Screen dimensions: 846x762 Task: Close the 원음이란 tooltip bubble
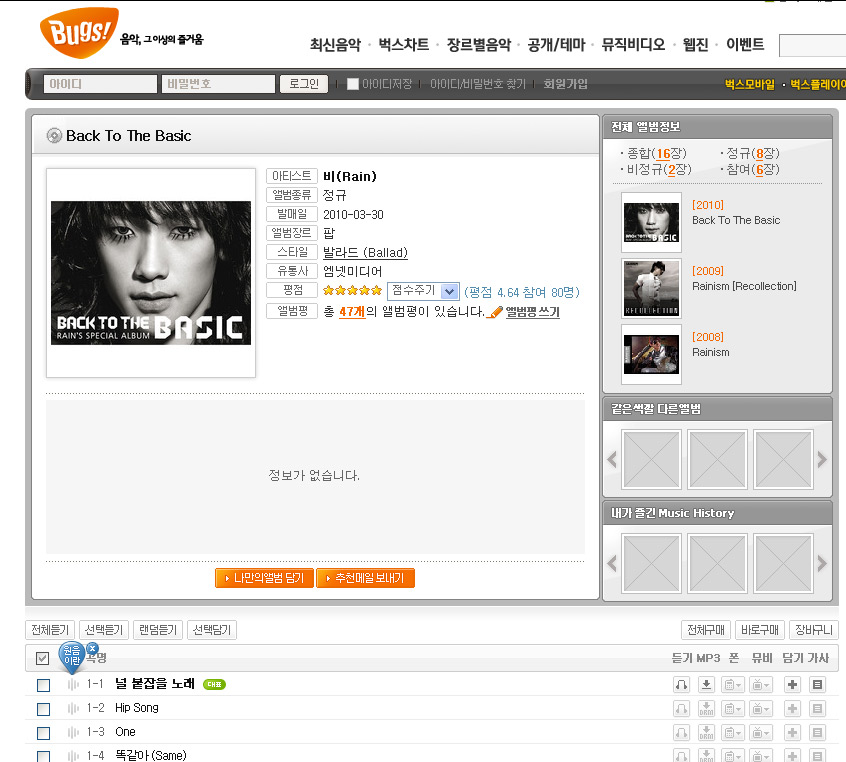[92, 648]
